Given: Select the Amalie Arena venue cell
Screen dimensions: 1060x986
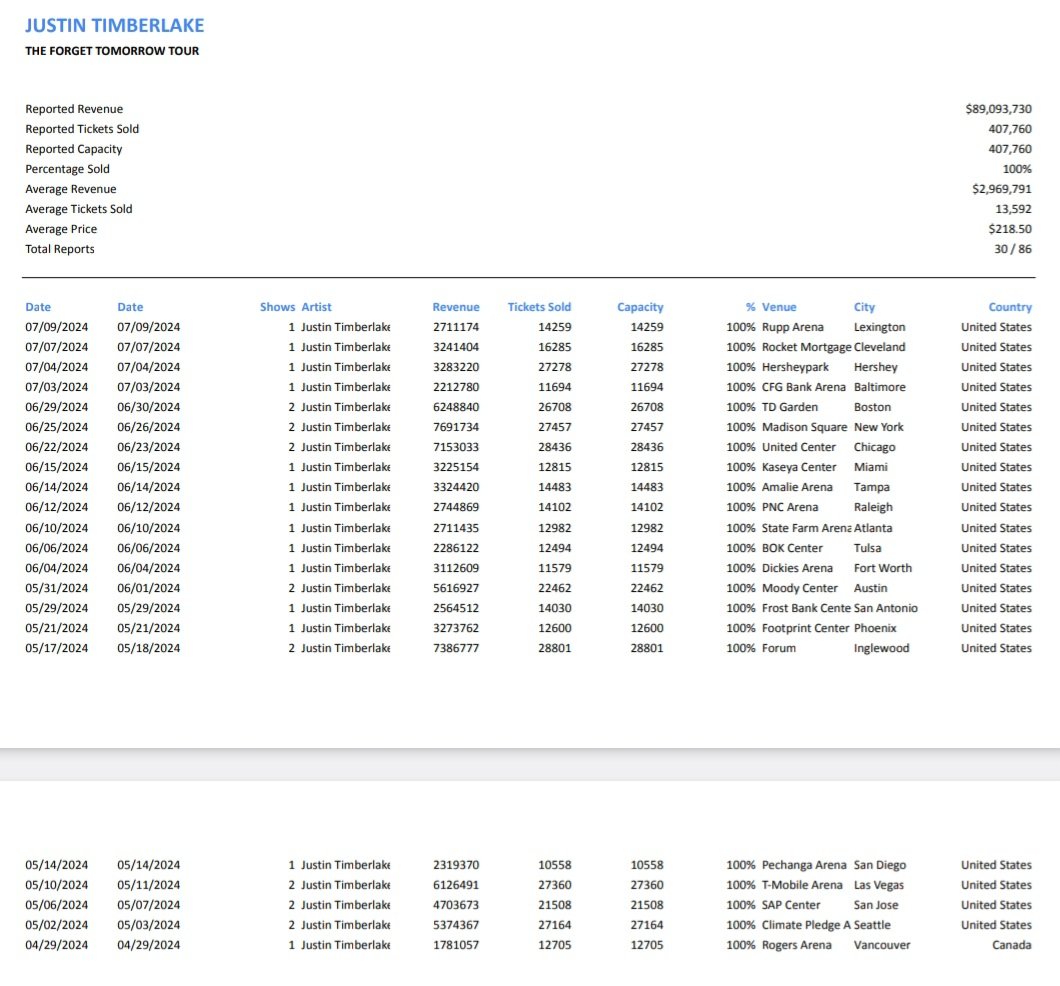Looking at the screenshot, I should point(797,487).
